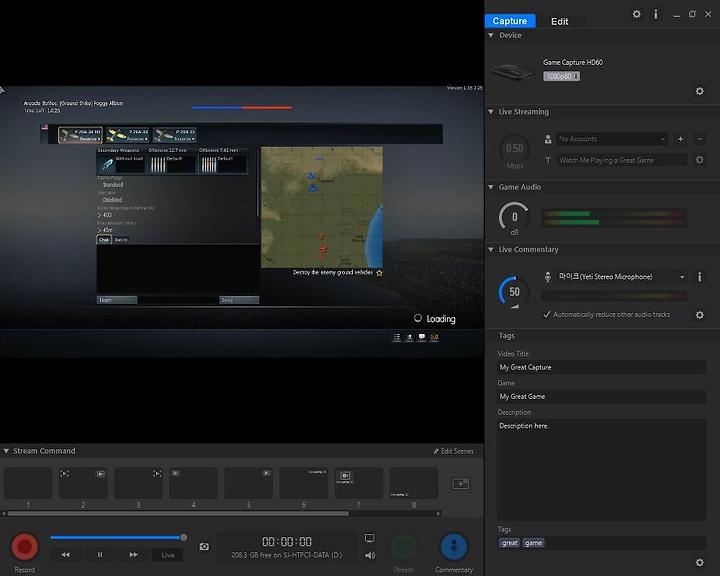
Task: Open Live Commentary settings gear
Action: click(699, 315)
